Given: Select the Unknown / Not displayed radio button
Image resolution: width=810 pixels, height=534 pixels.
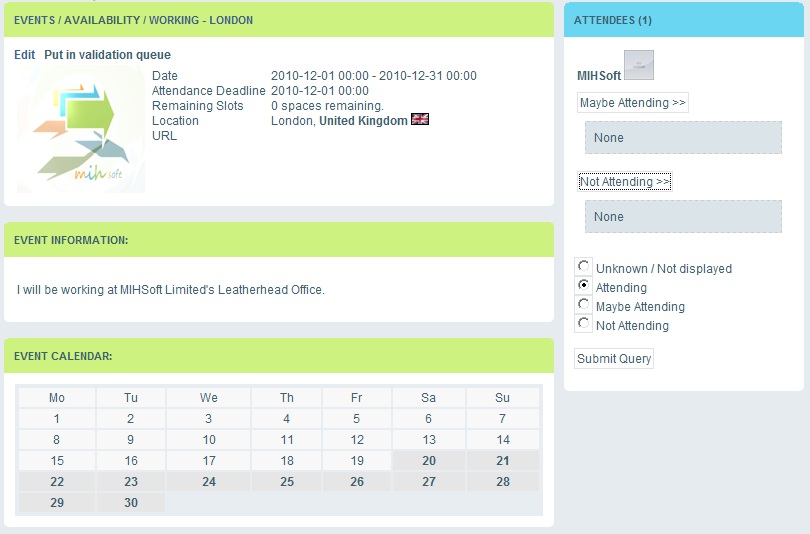Looking at the screenshot, I should 583,267.
